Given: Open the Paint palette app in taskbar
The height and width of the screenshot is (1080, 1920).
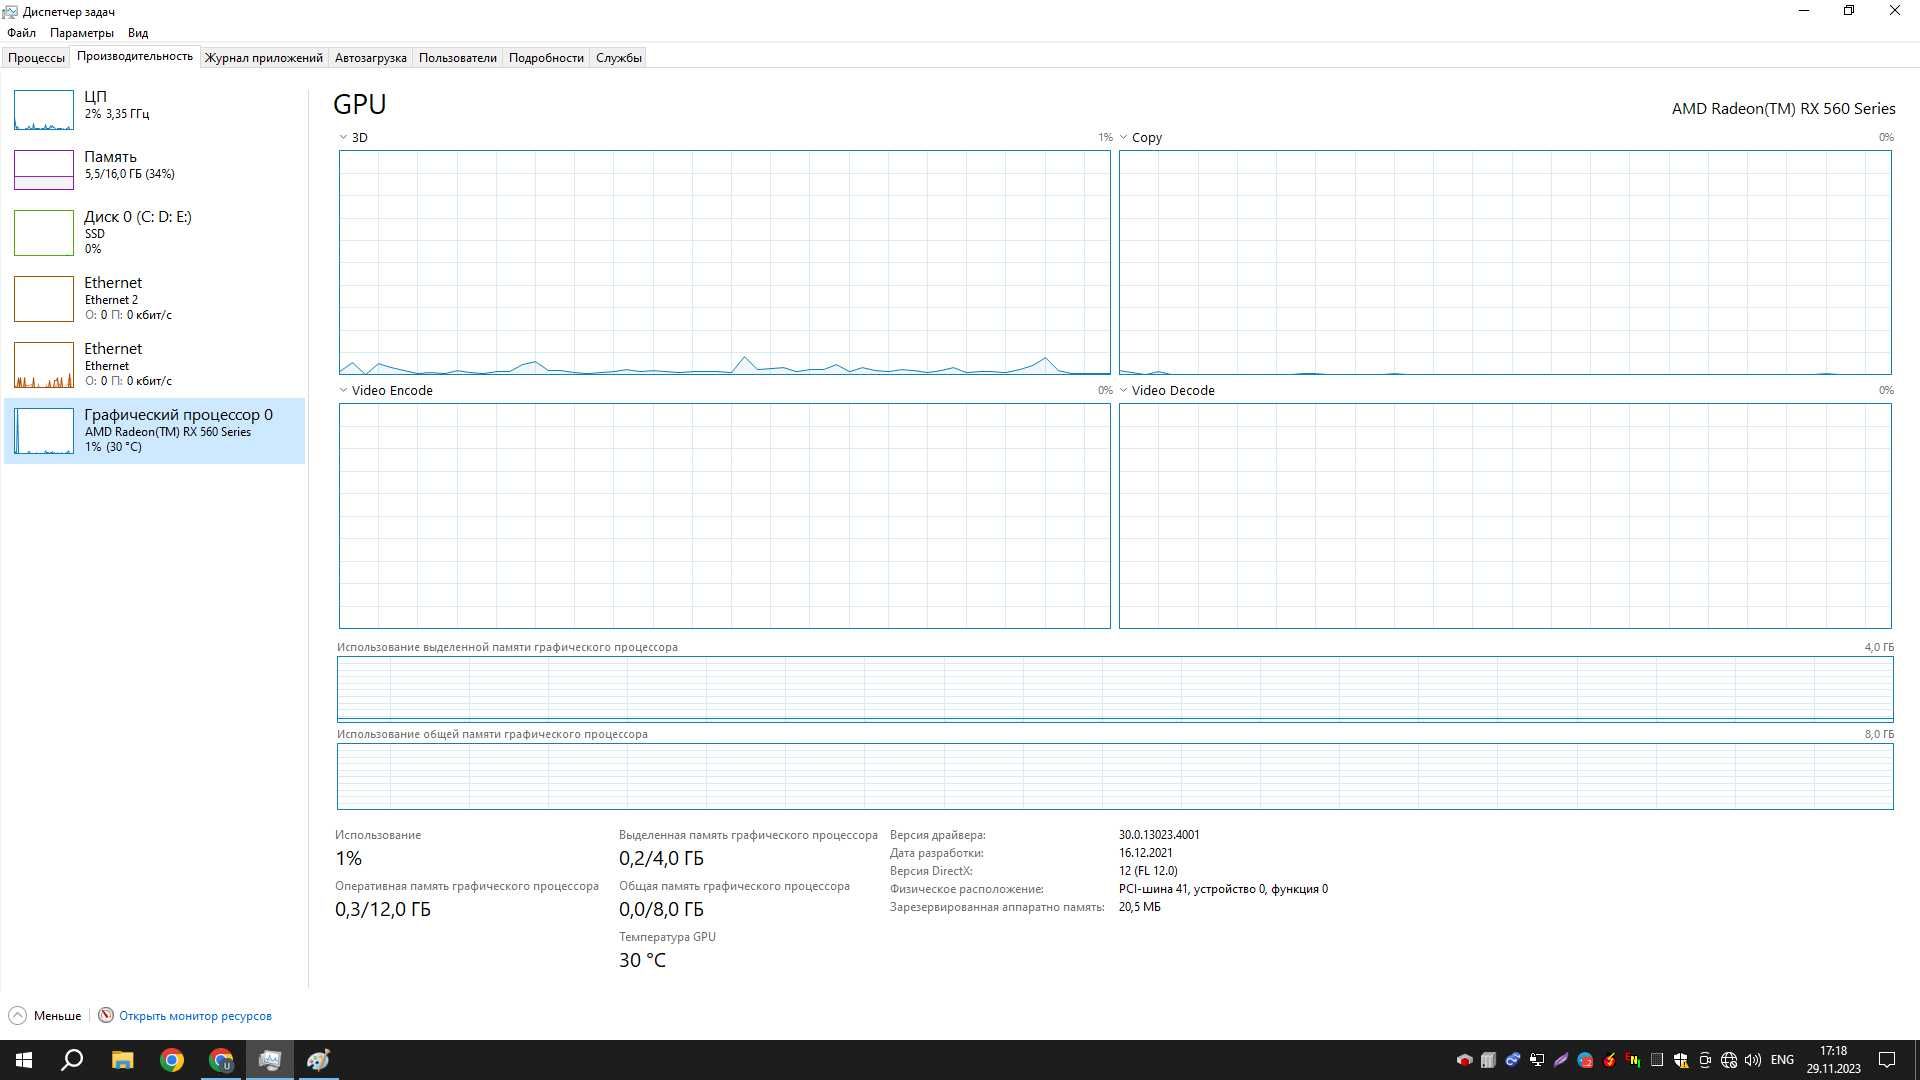Looking at the screenshot, I should [319, 1060].
